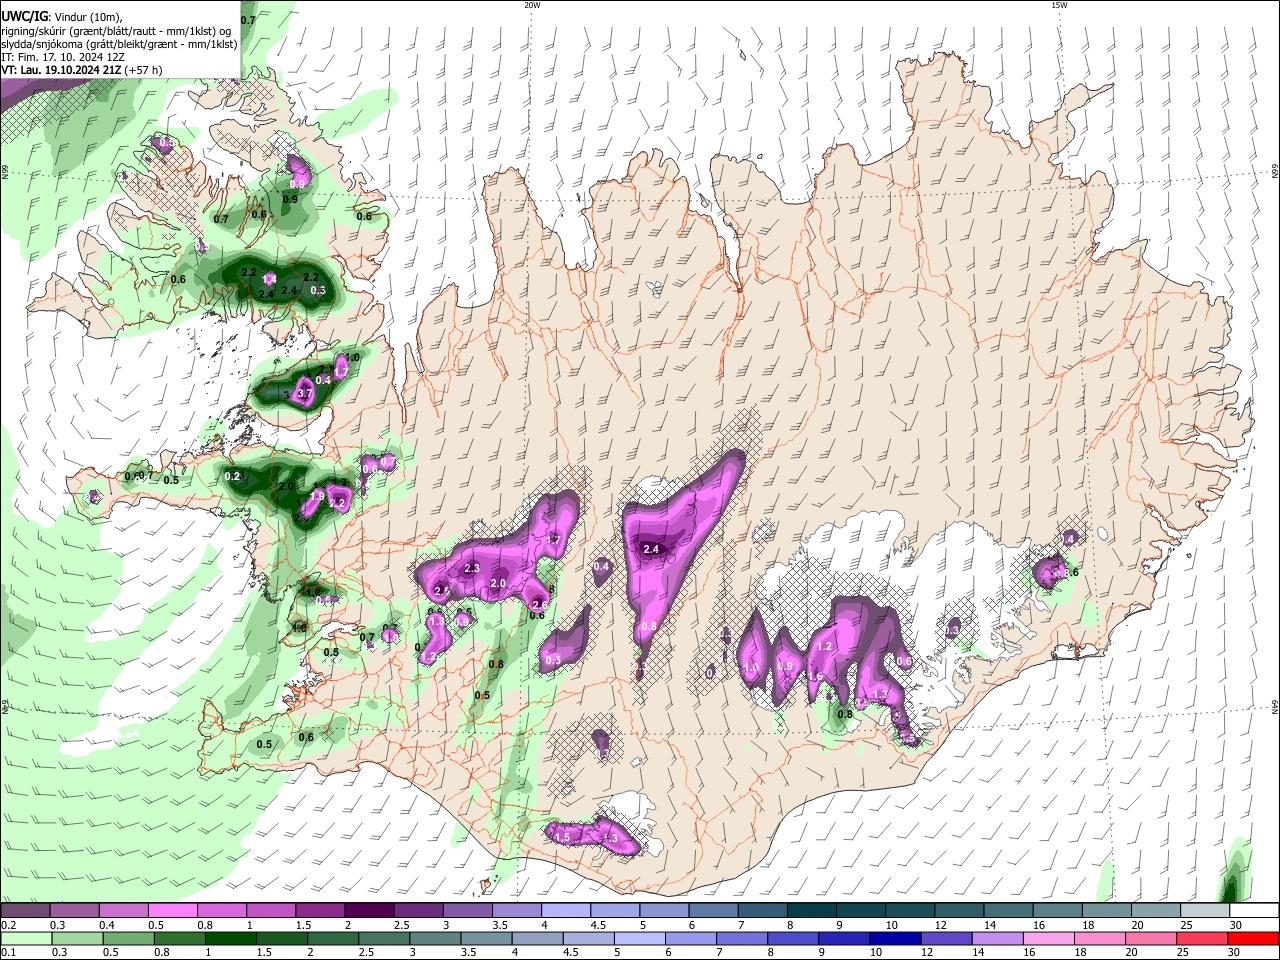Click the 1.5 value near the south coast glacier

tap(562, 837)
